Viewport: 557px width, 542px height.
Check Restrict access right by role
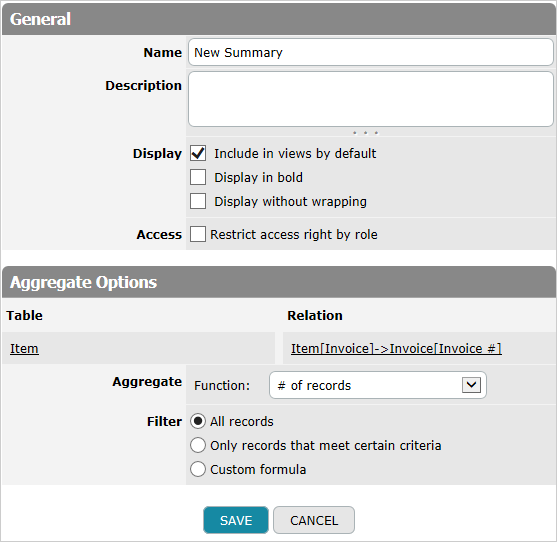tap(198, 234)
